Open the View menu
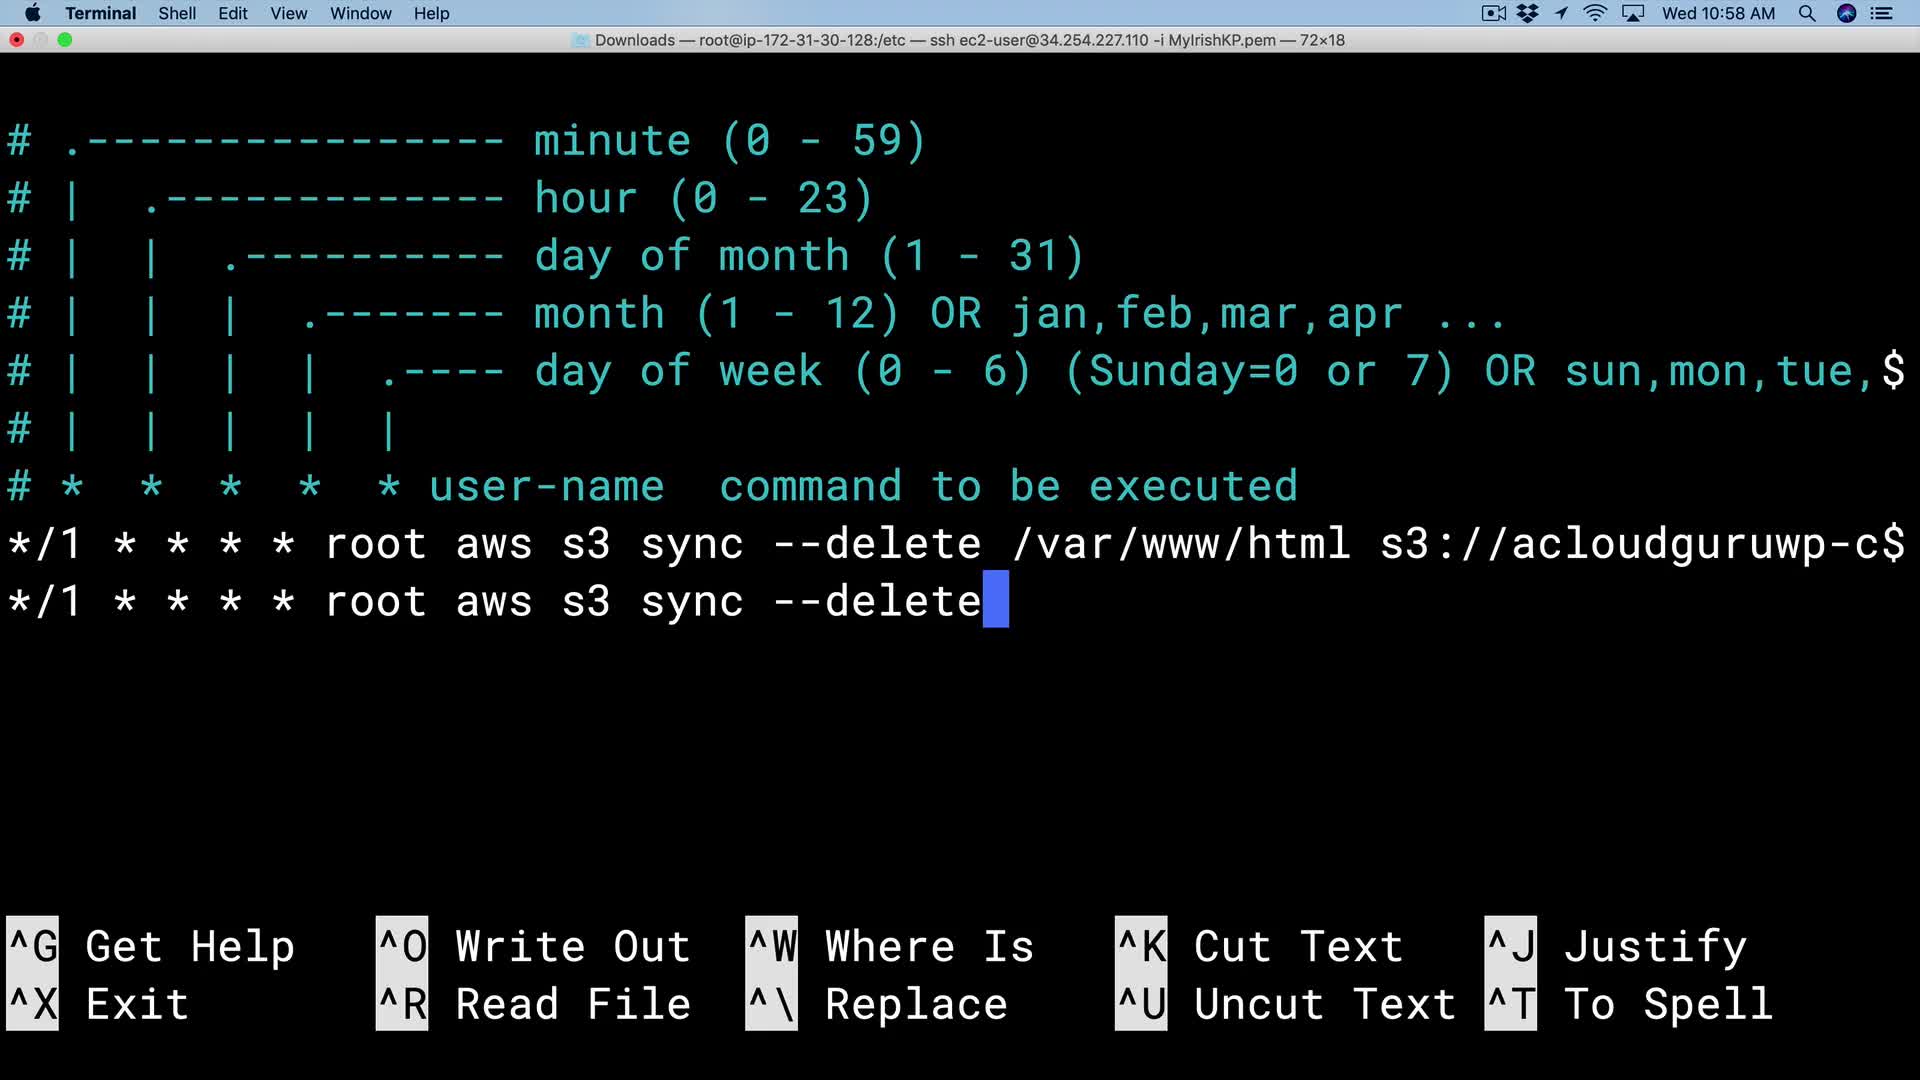The height and width of the screenshot is (1080, 1920). pyautogui.click(x=288, y=13)
